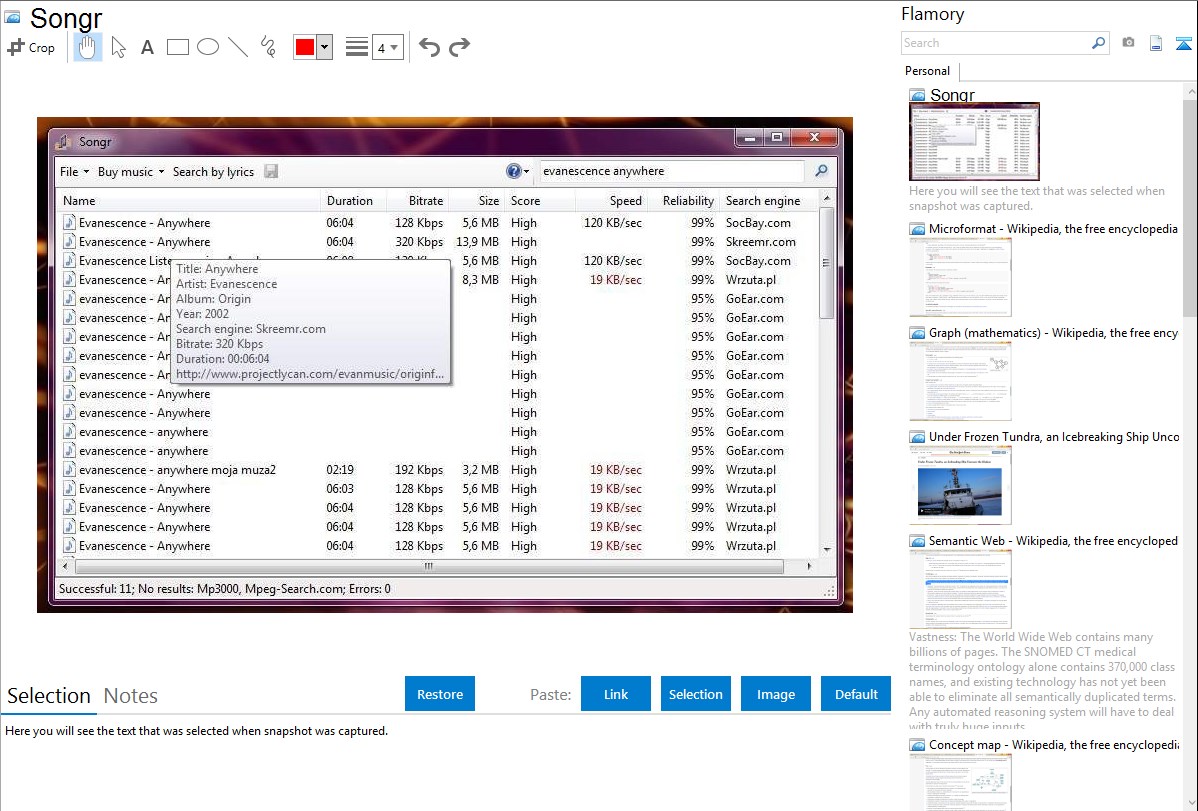Click the Songr snapshot icon in sidebar list
The image size is (1198, 811).
pyautogui.click(x=917, y=95)
